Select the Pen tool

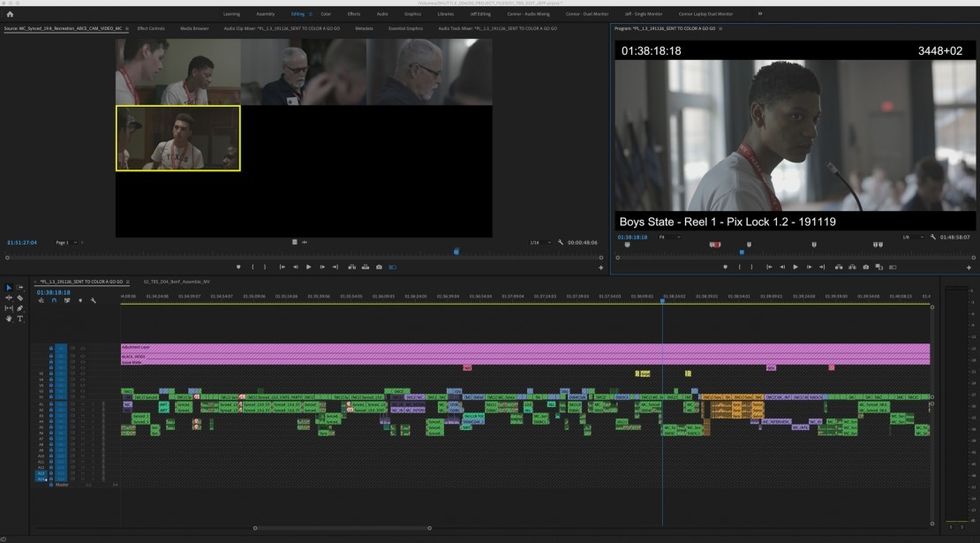coord(20,308)
